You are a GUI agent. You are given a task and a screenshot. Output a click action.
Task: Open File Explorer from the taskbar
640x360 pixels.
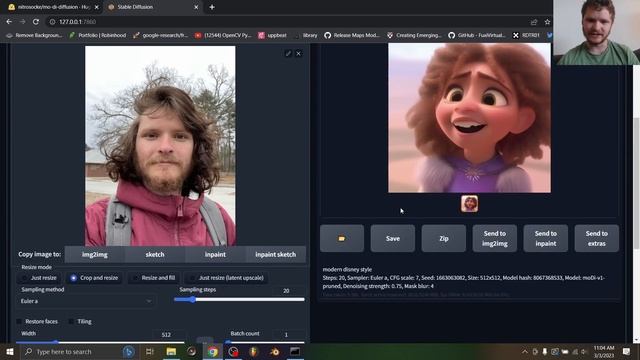171,351
